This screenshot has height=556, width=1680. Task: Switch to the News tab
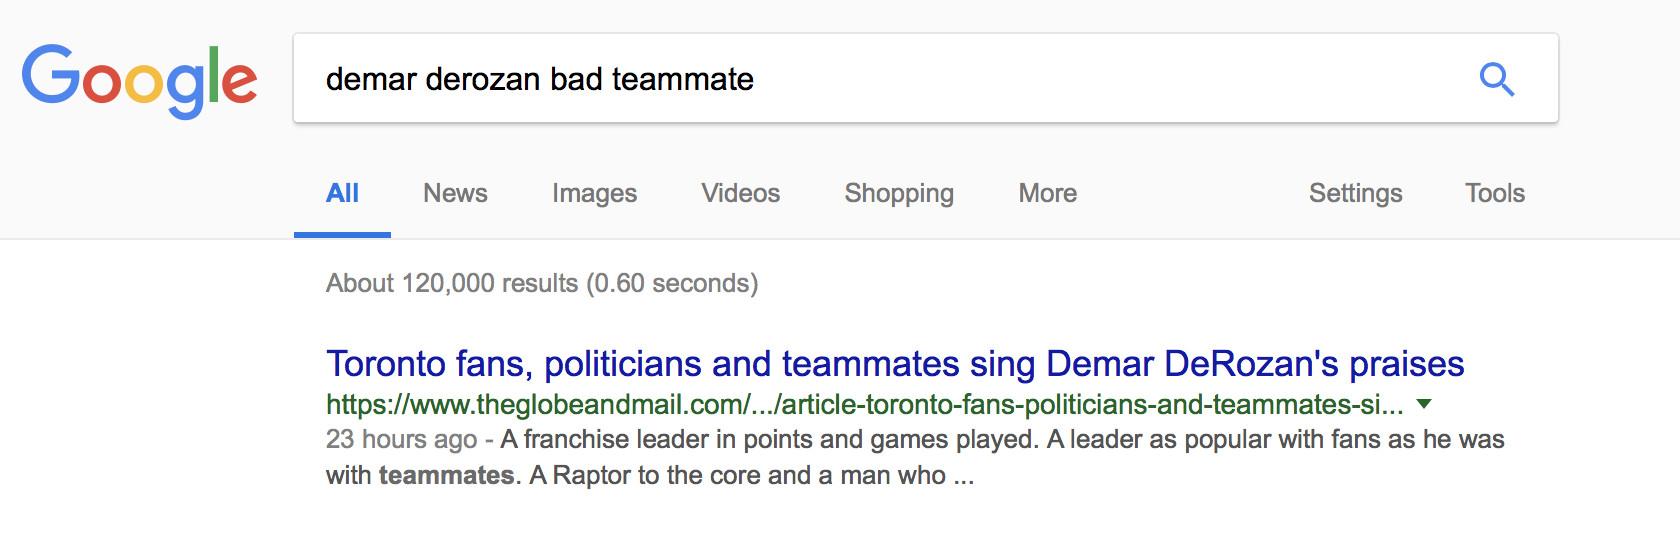point(455,194)
